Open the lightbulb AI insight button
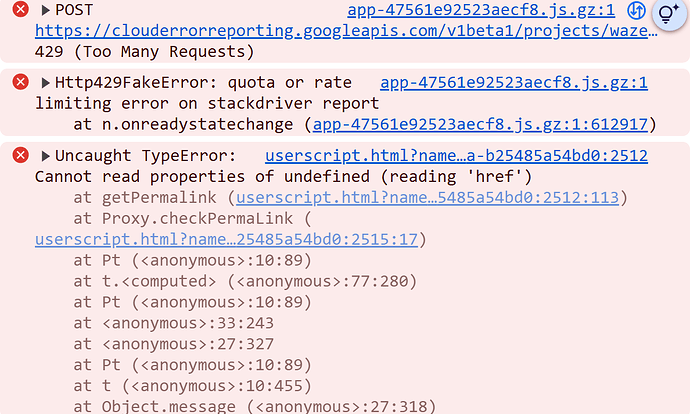This screenshot has width=690, height=414. coord(667,13)
